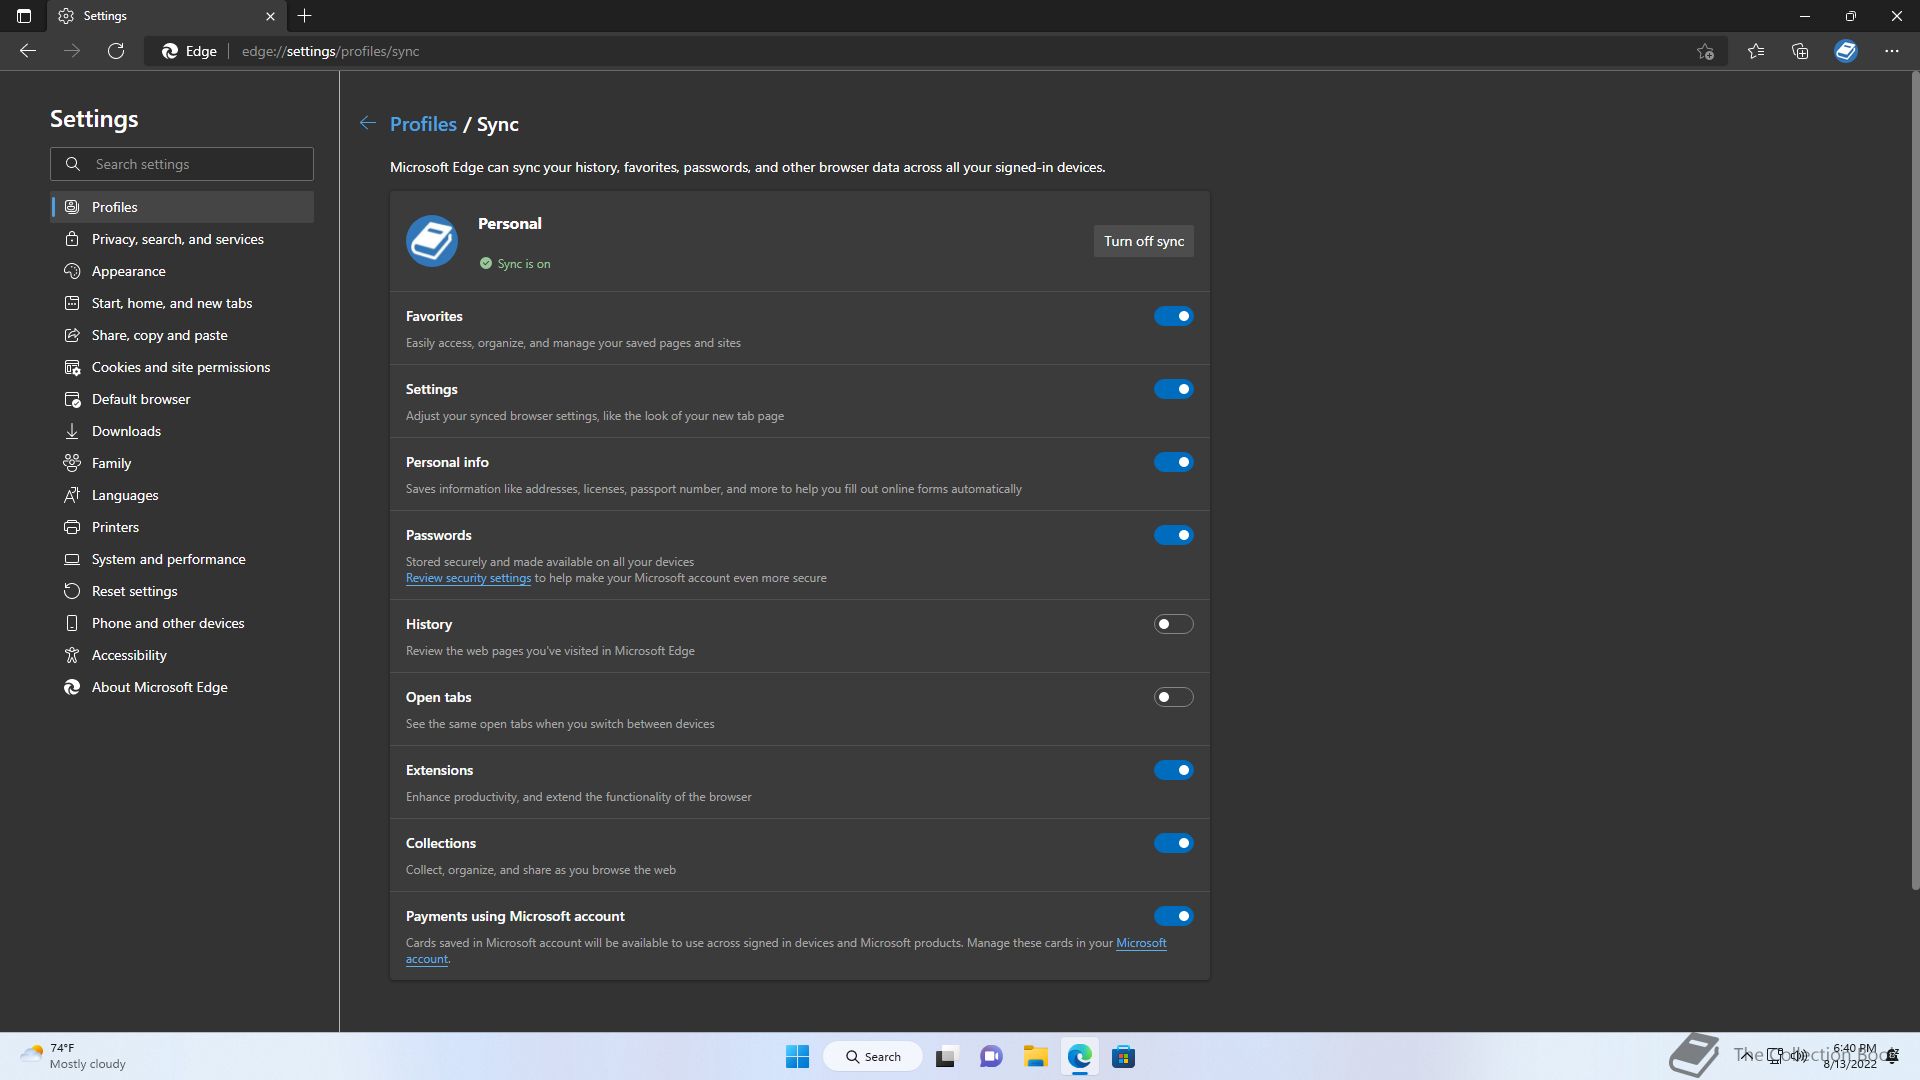This screenshot has width=1920, height=1080.
Task: Click the address bar URL
Action: (x=330, y=51)
